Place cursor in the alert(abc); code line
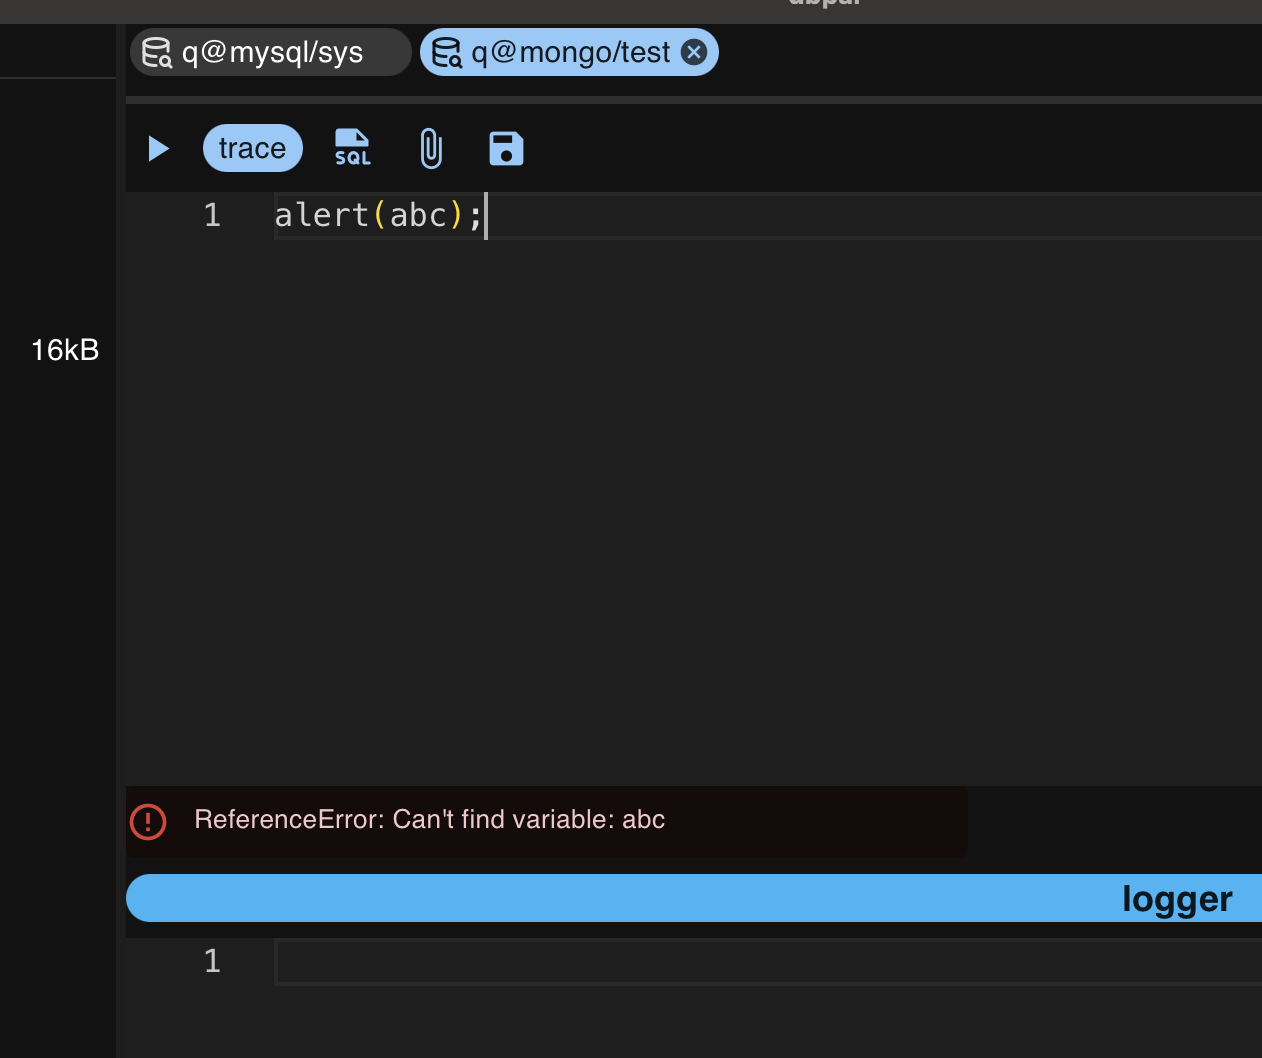Screen dimensions: 1262x1058 point(378,216)
